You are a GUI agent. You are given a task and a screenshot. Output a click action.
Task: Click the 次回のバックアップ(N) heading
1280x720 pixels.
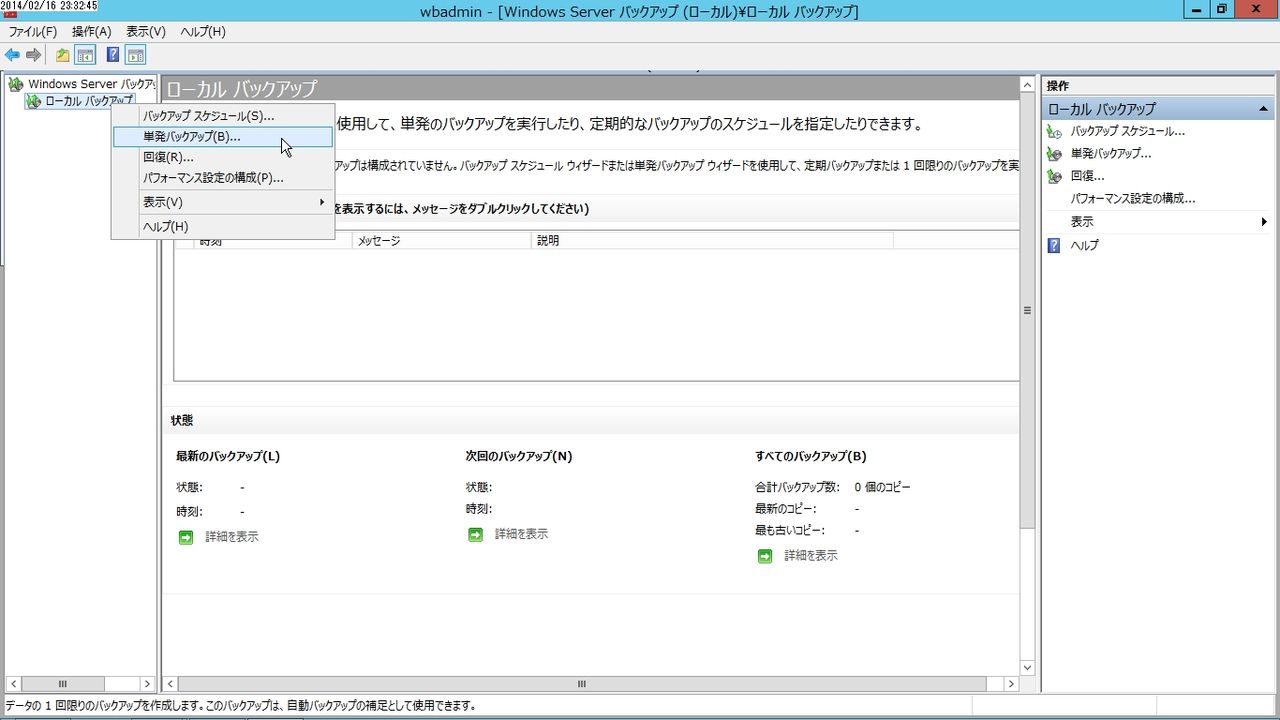tap(519, 456)
